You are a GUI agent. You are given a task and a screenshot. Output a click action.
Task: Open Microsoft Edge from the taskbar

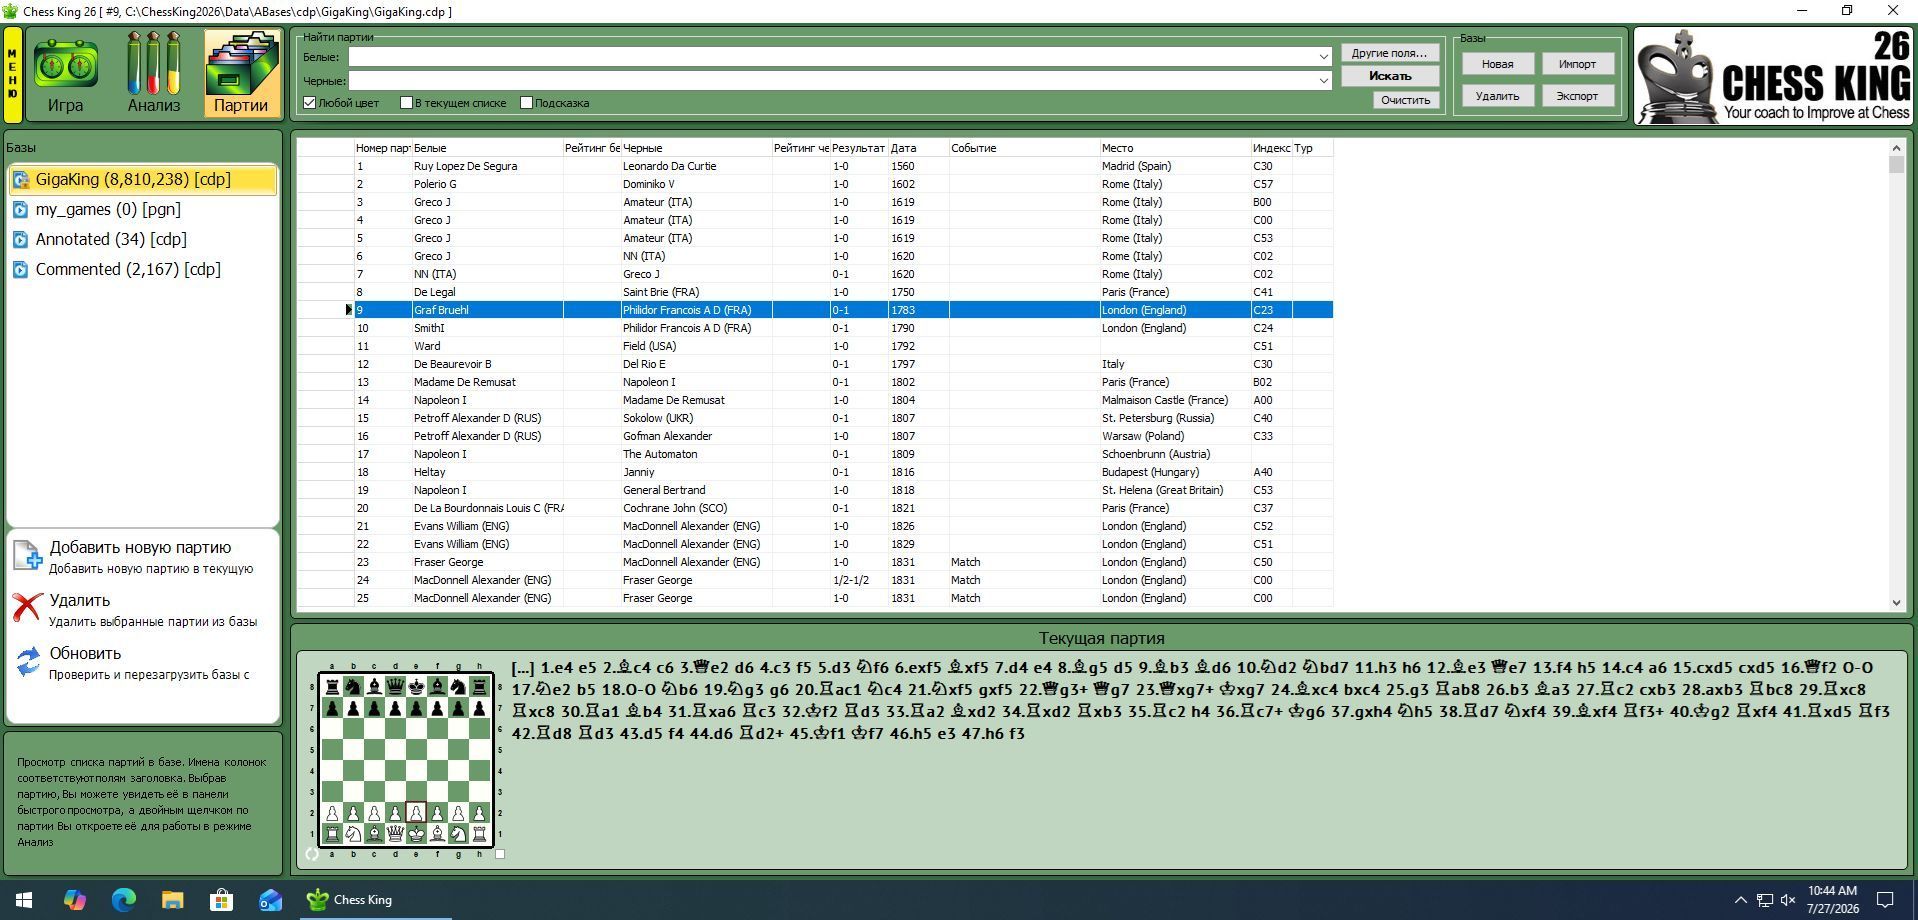(123, 900)
